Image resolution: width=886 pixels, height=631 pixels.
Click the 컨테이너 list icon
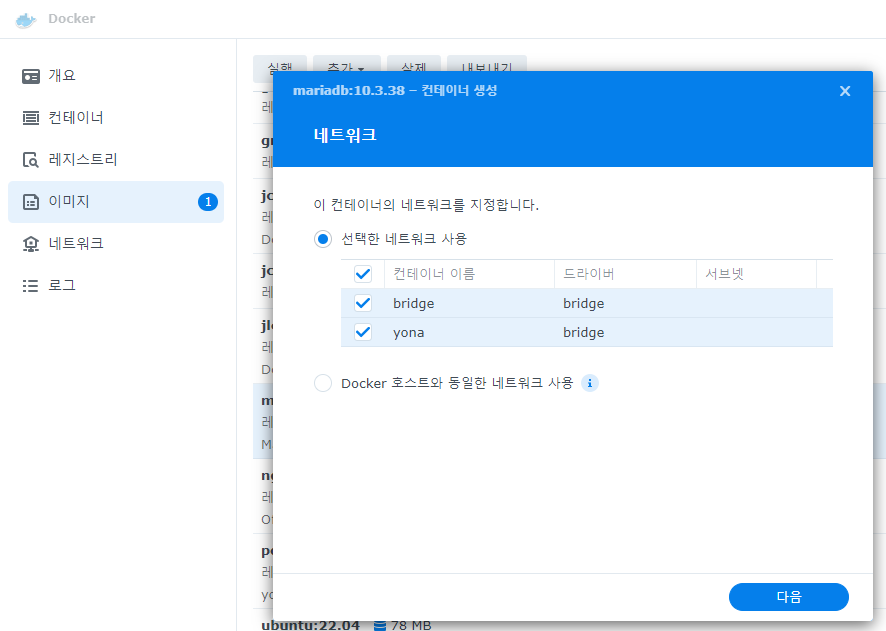[31, 118]
